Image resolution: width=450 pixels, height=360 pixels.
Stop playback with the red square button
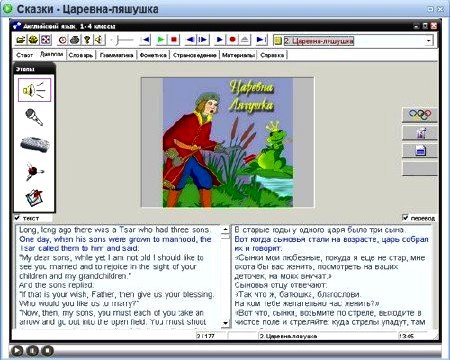coord(174,40)
